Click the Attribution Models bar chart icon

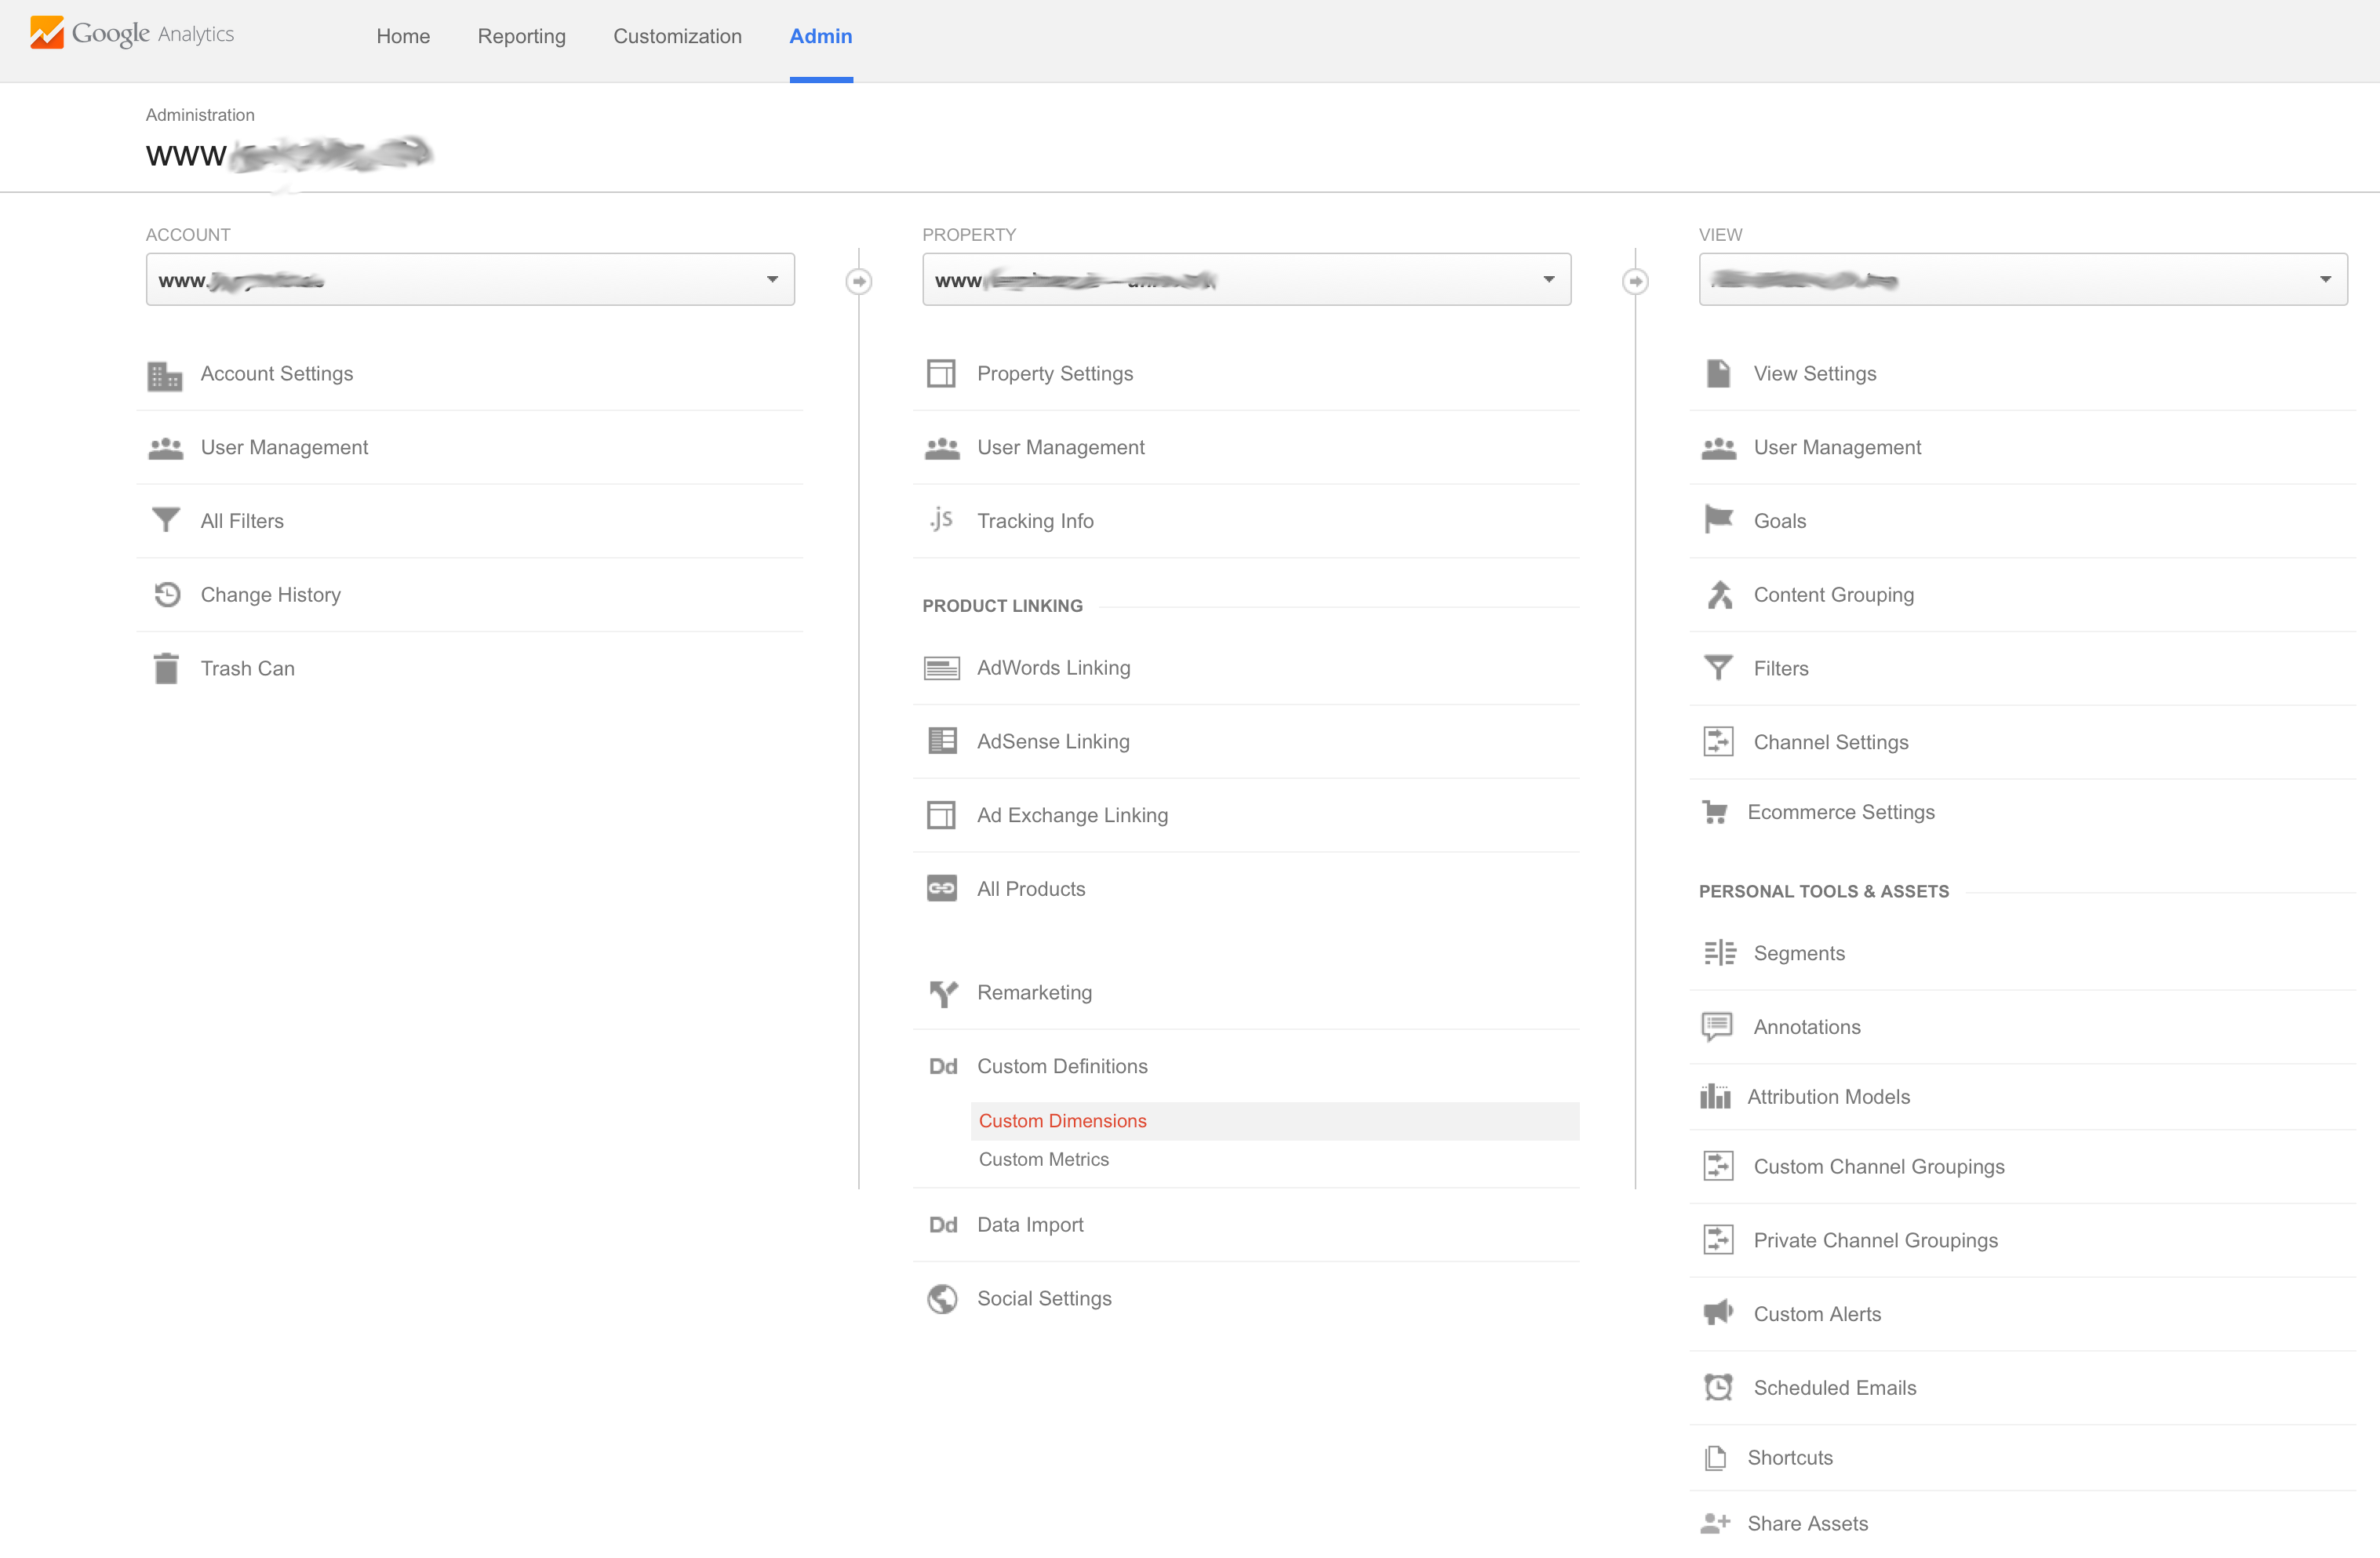coord(1715,1097)
